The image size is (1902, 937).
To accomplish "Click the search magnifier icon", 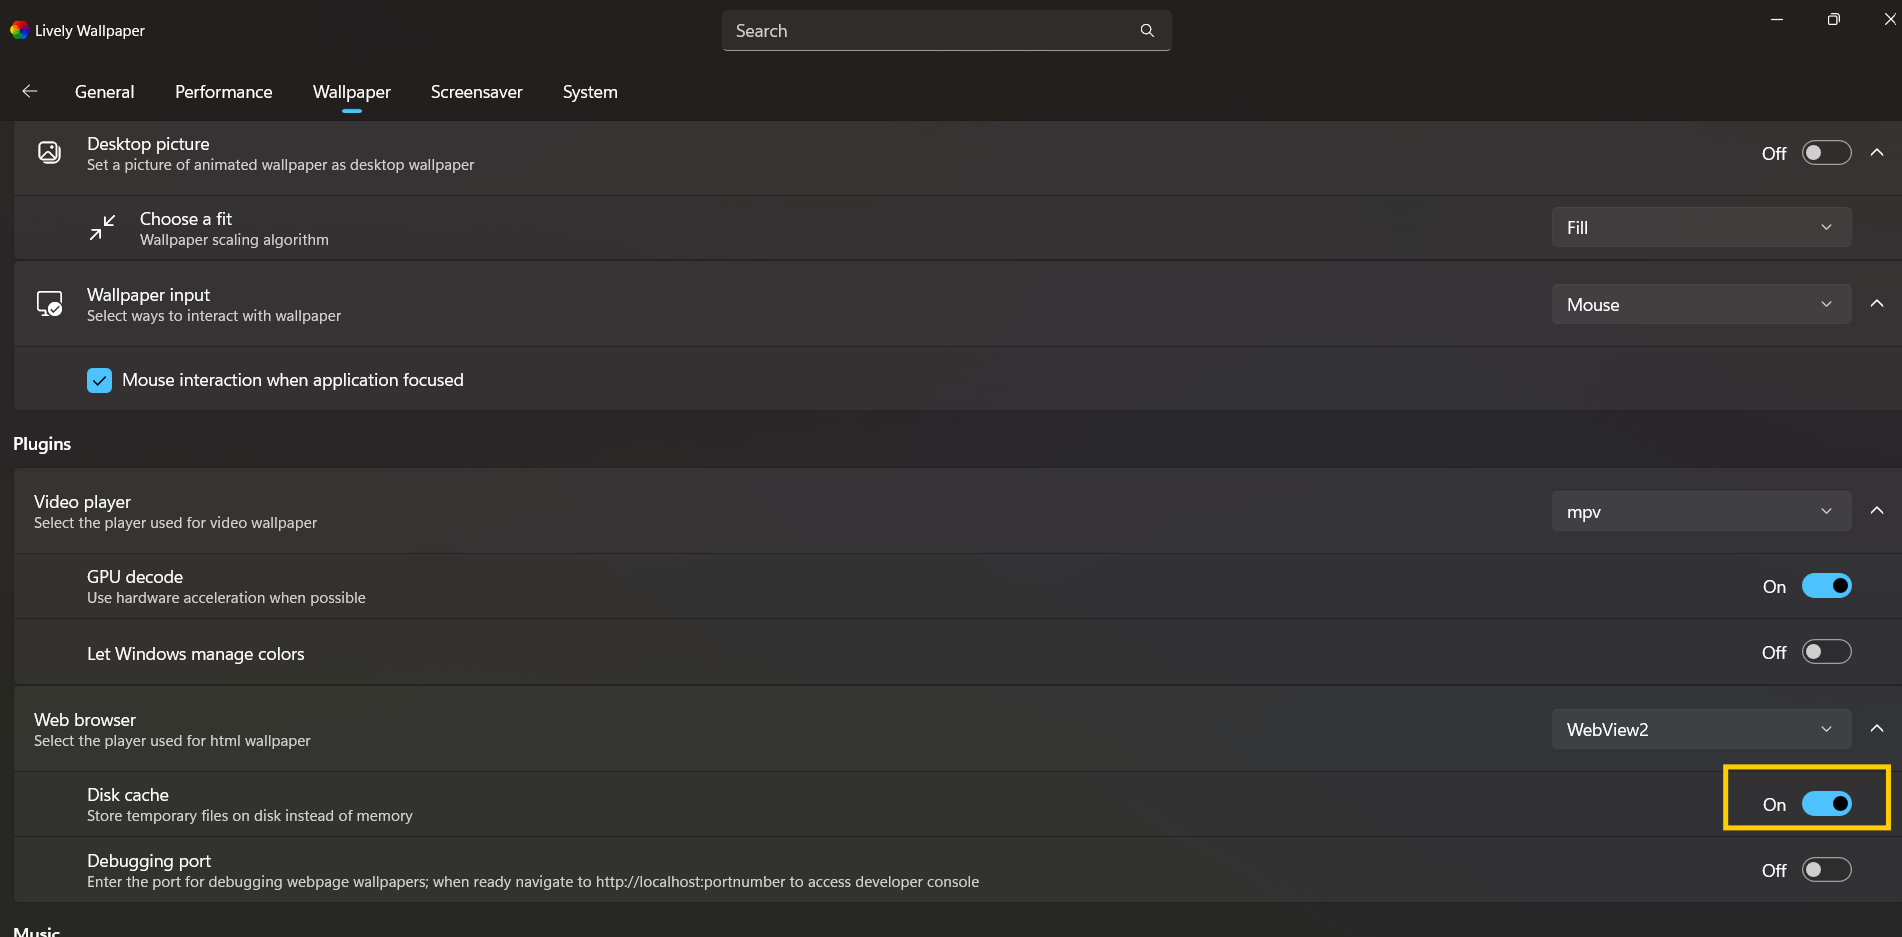I will tap(1147, 31).
